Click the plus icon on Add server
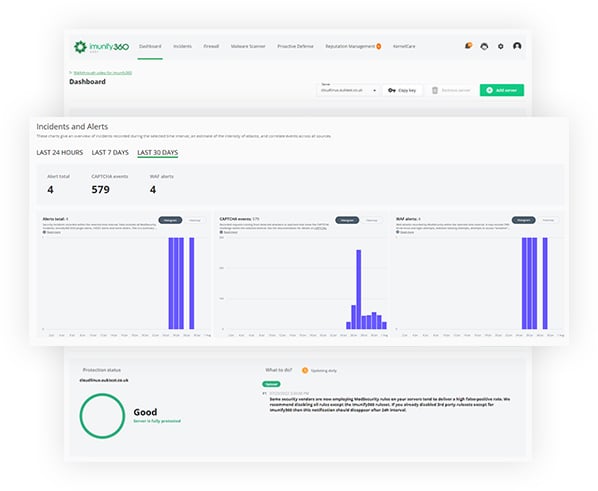598x491 pixels. click(x=490, y=90)
